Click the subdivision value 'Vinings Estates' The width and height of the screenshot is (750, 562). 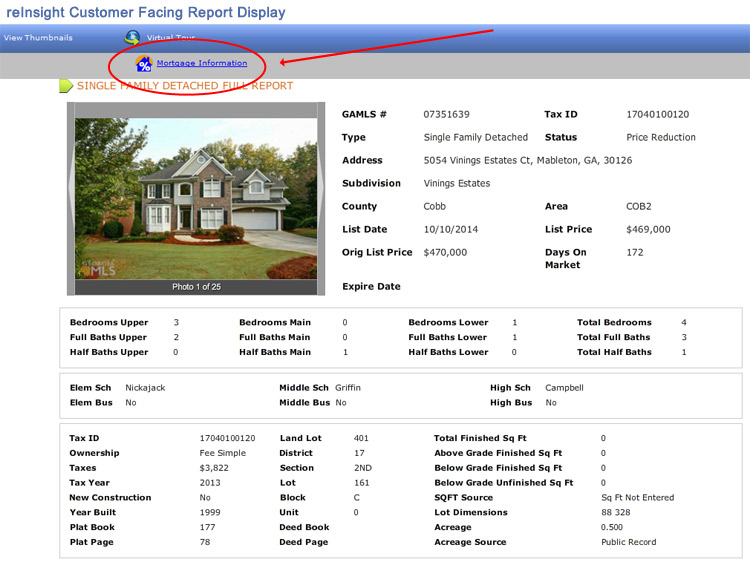point(457,183)
